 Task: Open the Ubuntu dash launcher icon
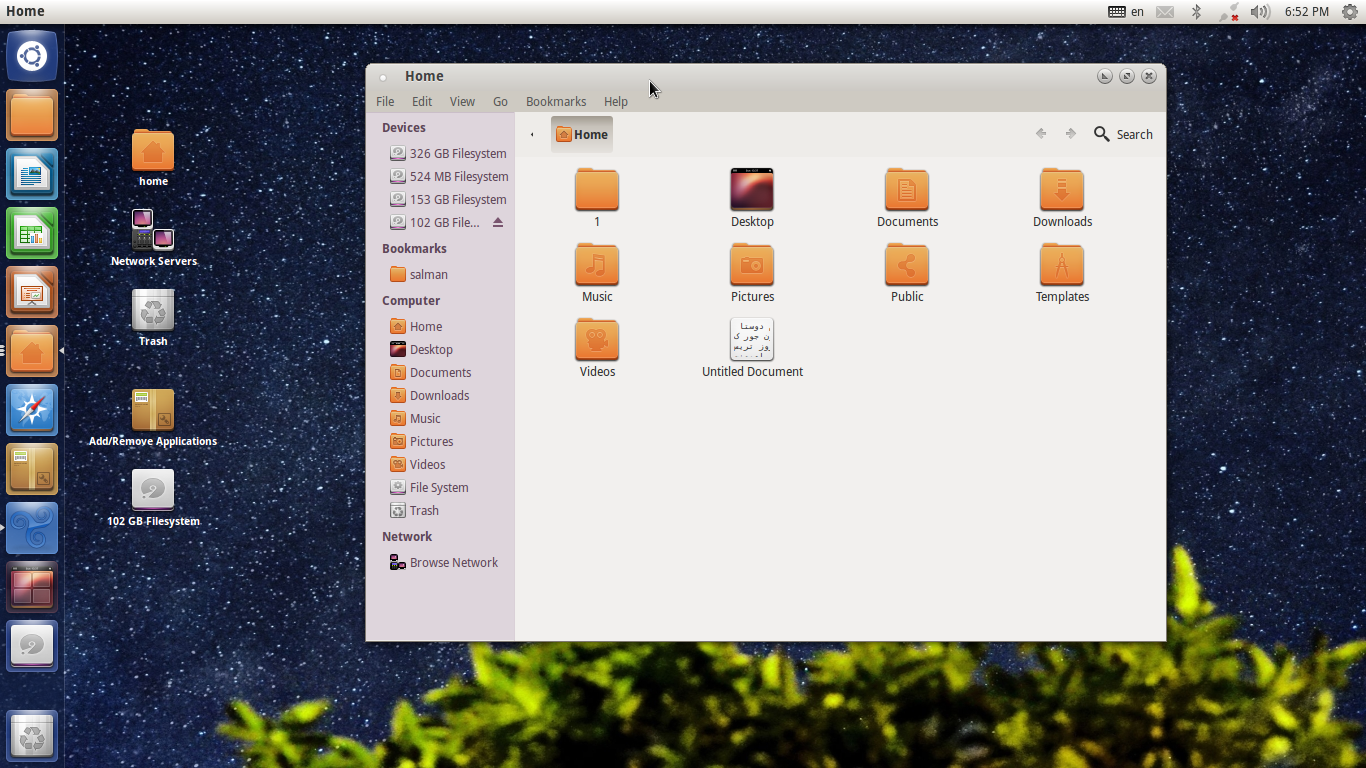32,56
